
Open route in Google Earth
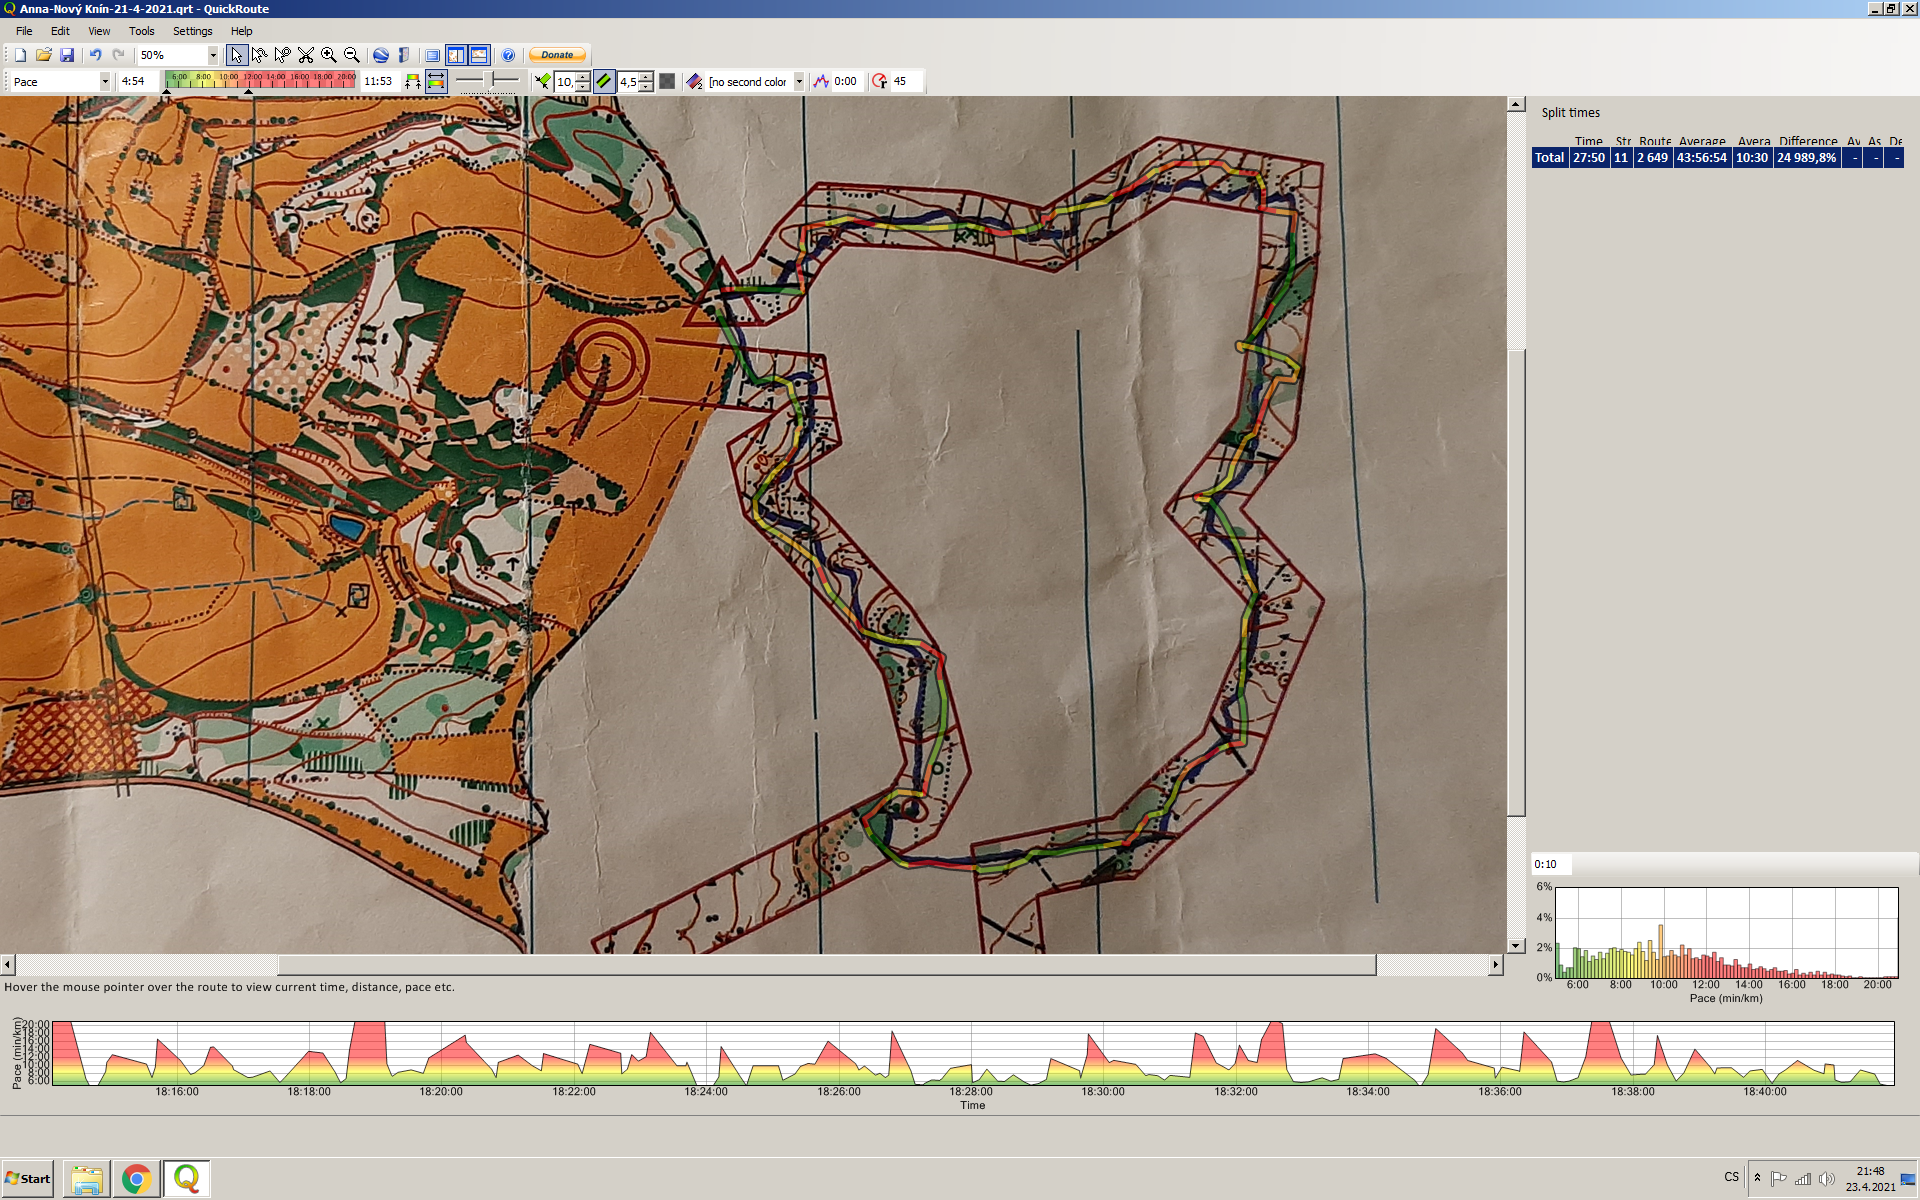click(381, 55)
